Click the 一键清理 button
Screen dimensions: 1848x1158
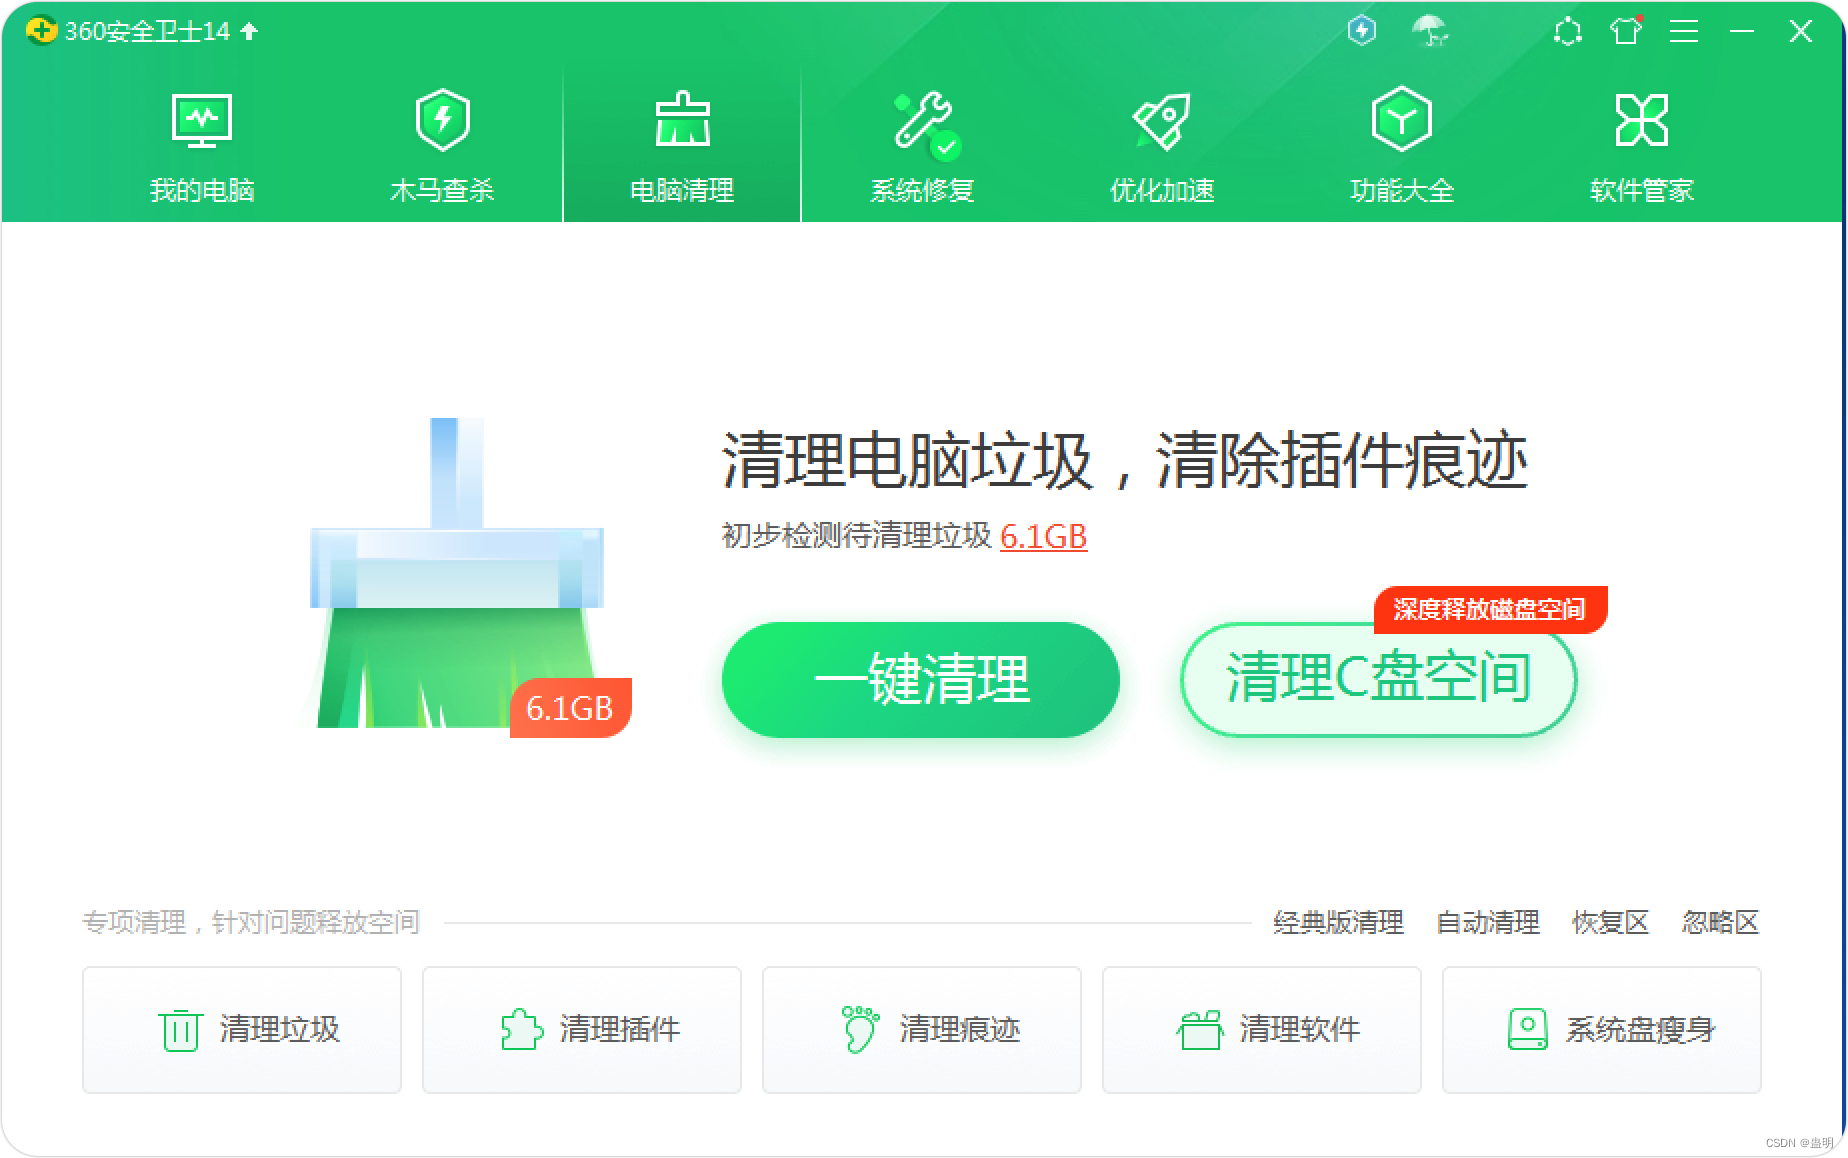[x=921, y=679]
